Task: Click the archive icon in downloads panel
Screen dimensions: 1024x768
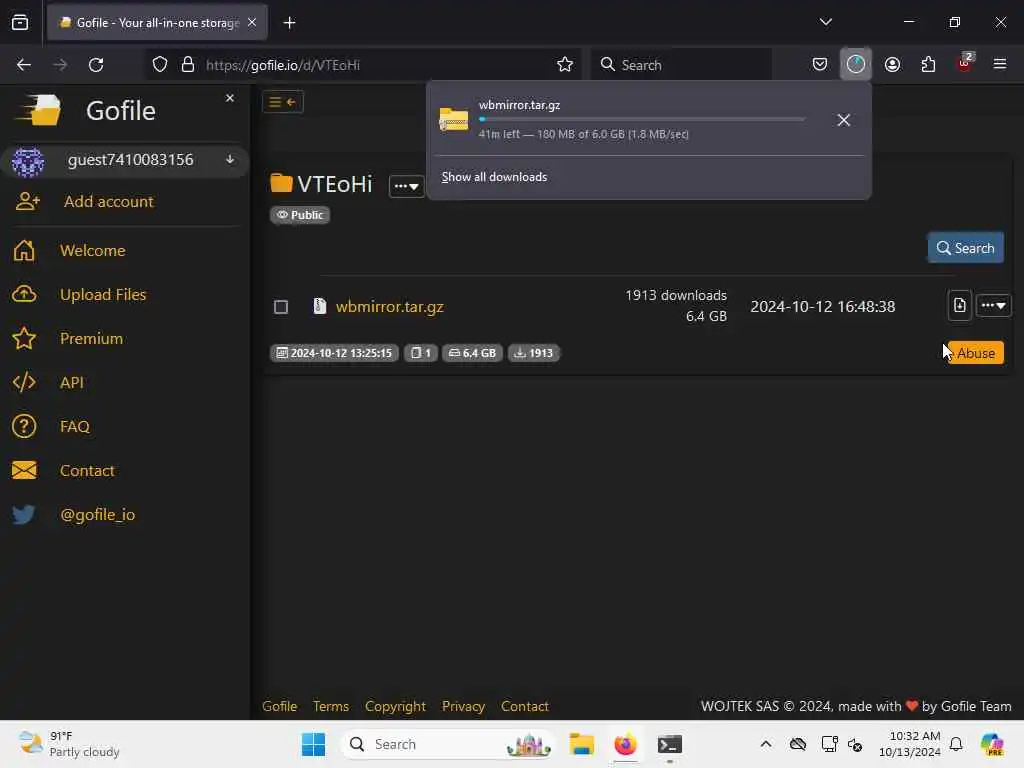Action: tap(453, 120)
